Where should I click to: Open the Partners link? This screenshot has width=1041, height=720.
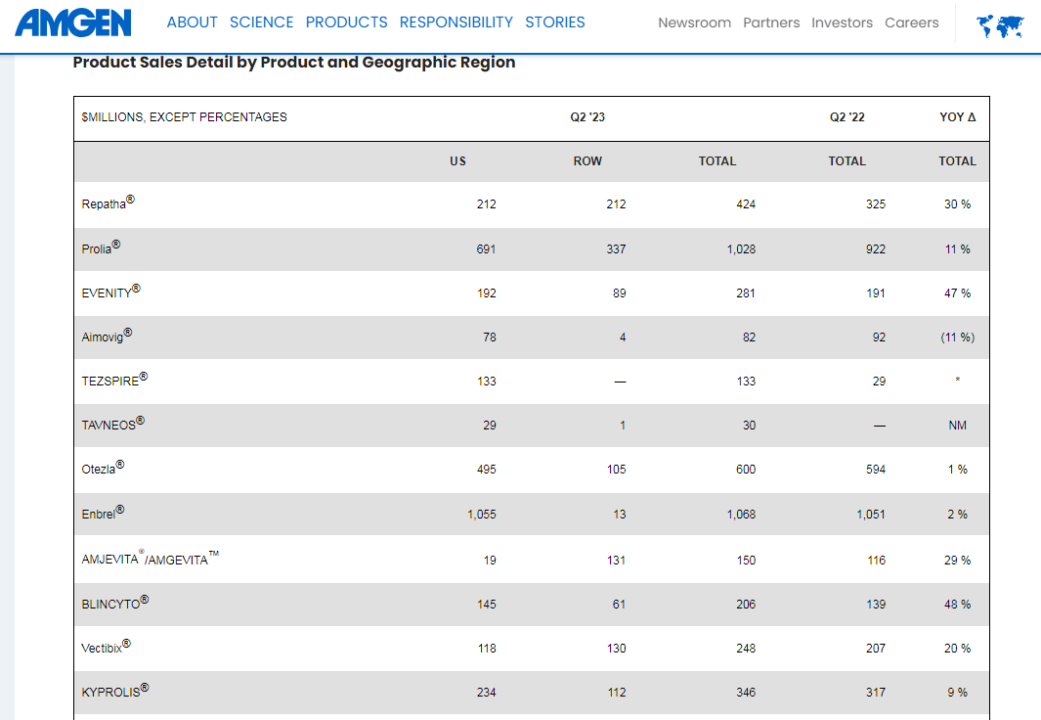point(771,23)
